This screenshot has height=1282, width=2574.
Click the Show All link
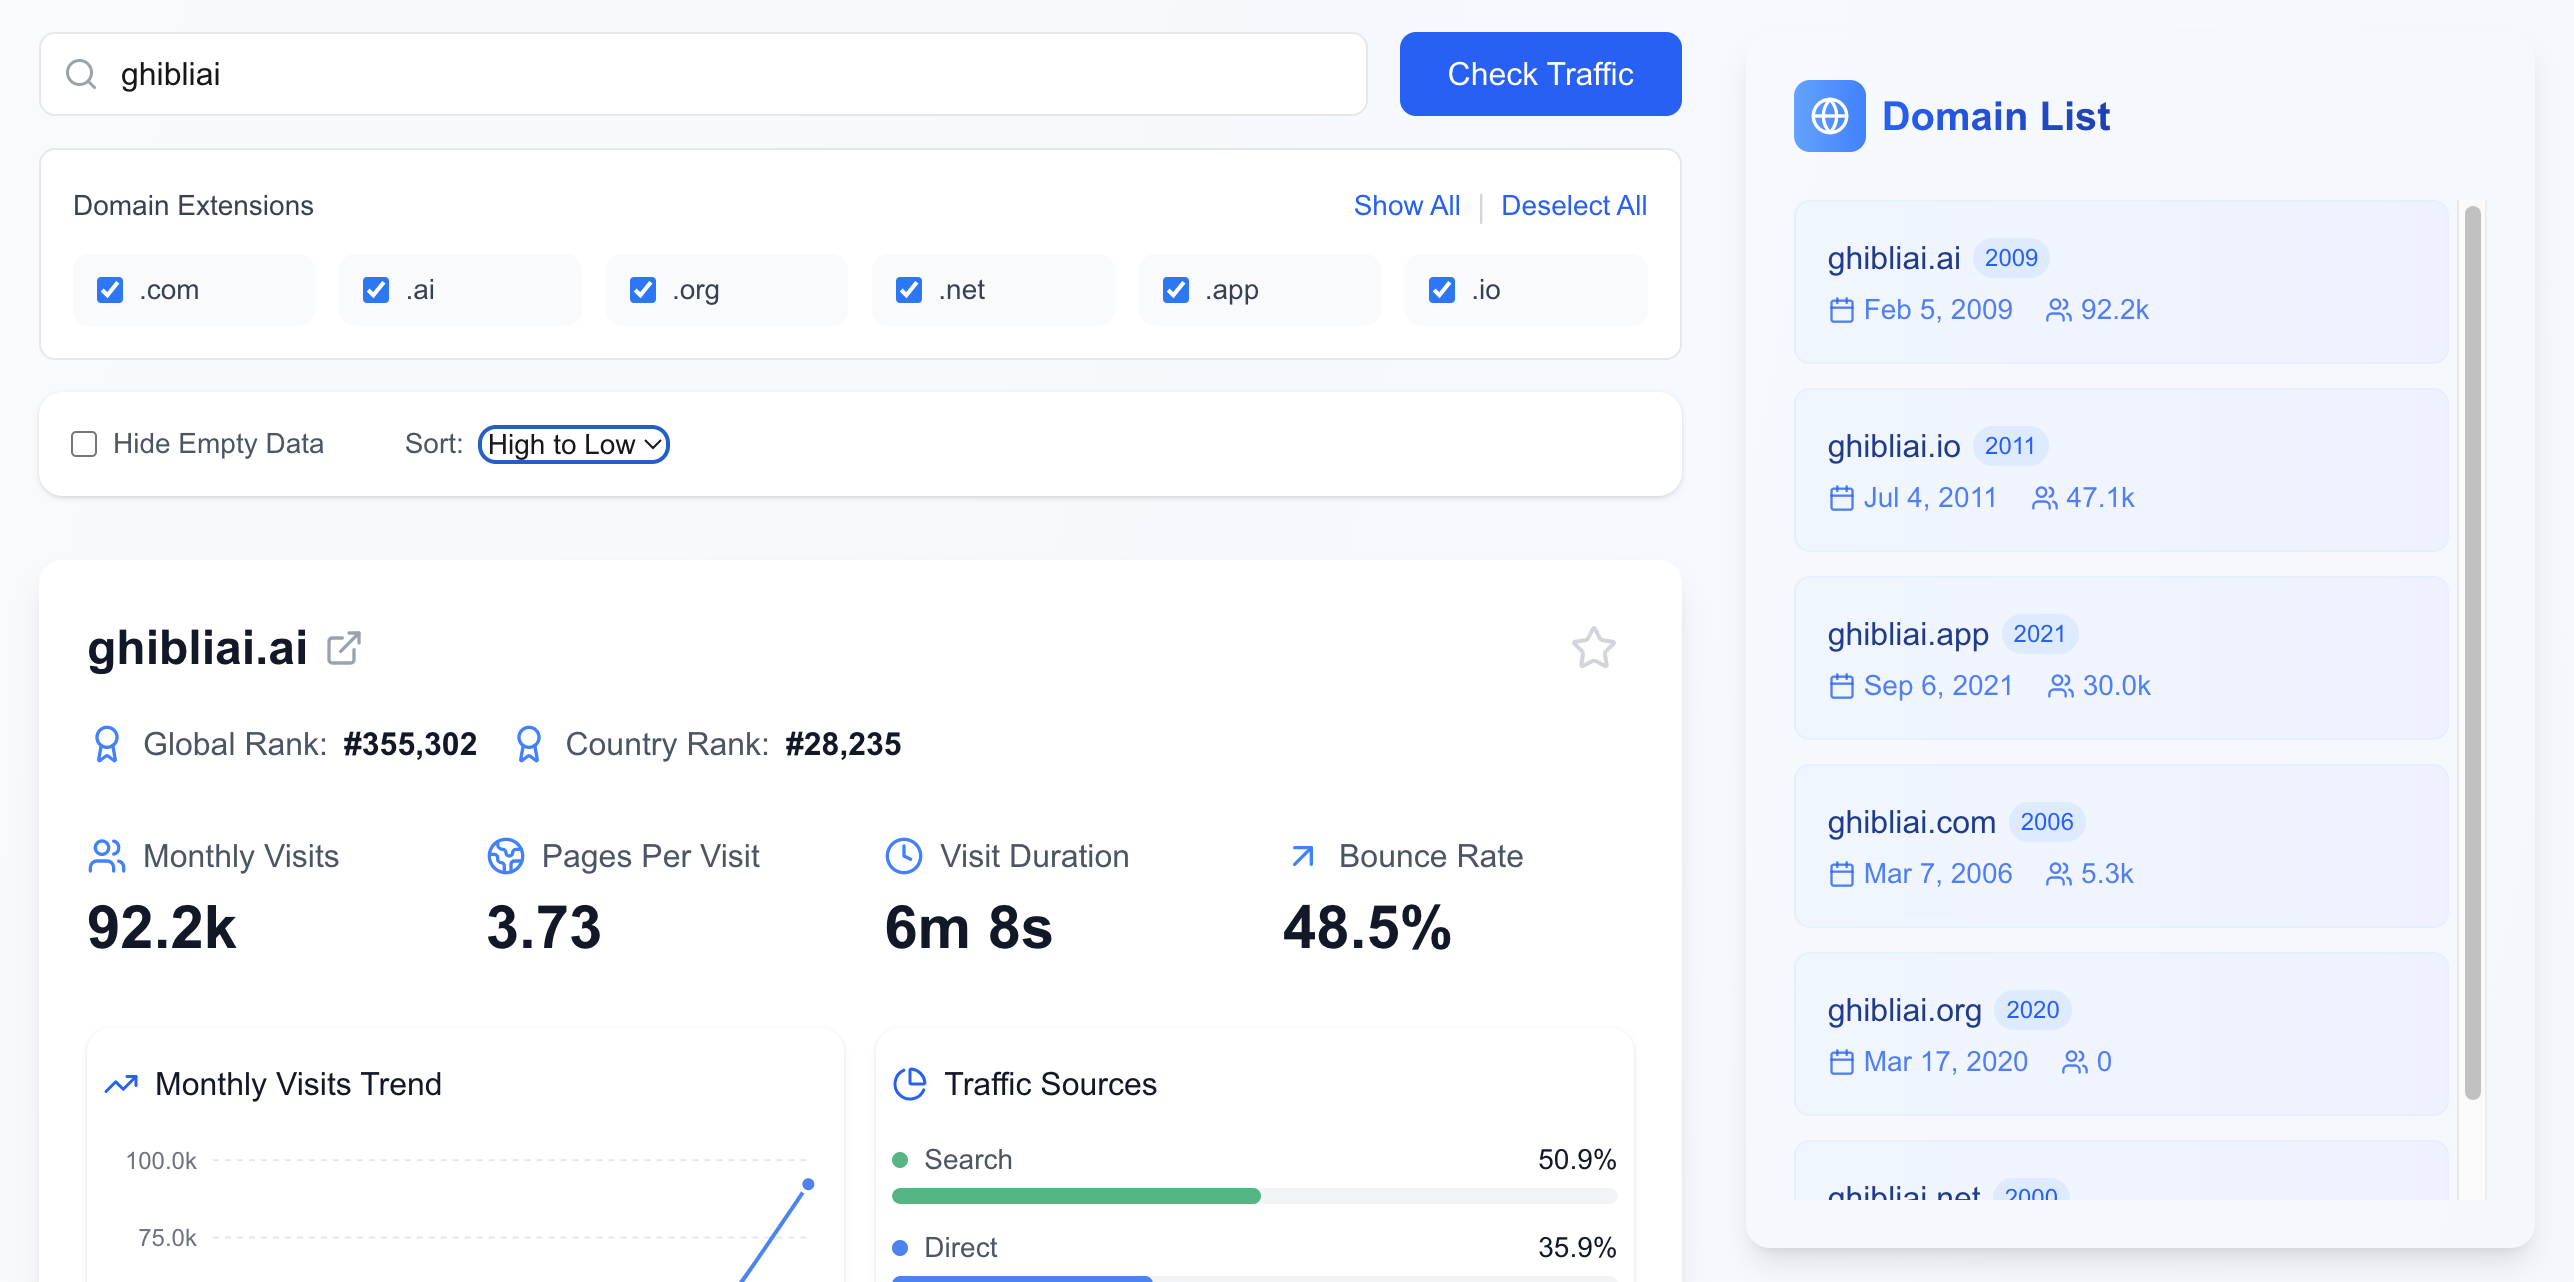point(1407,206)
